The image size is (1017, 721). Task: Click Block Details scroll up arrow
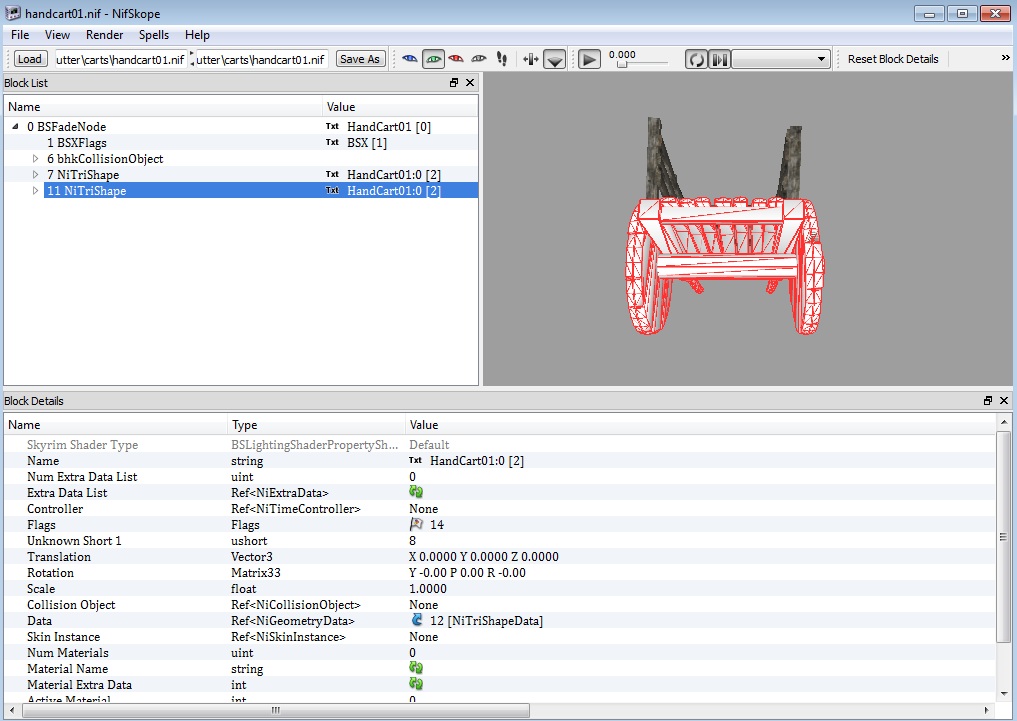[x=1003, y=423]
